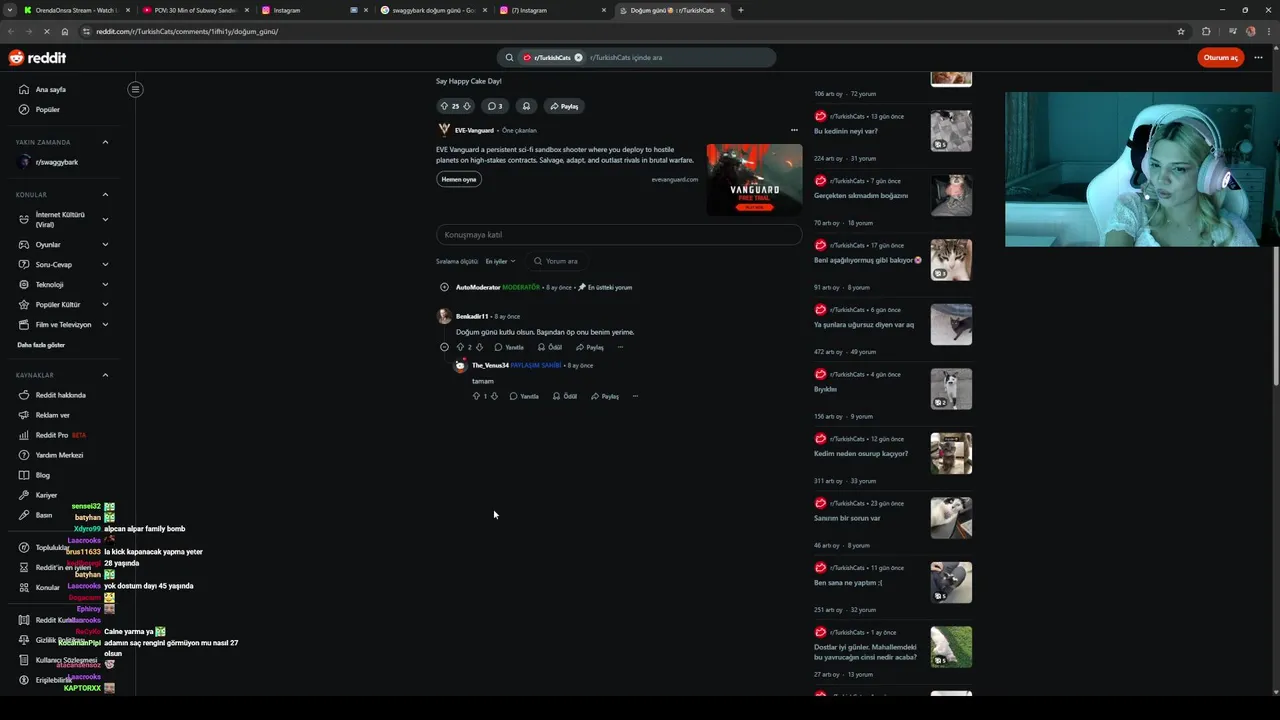Screen dimensions: 1280x720
Task: Upvote Benkadir11's comment
Action: click(x=460, y=347)
